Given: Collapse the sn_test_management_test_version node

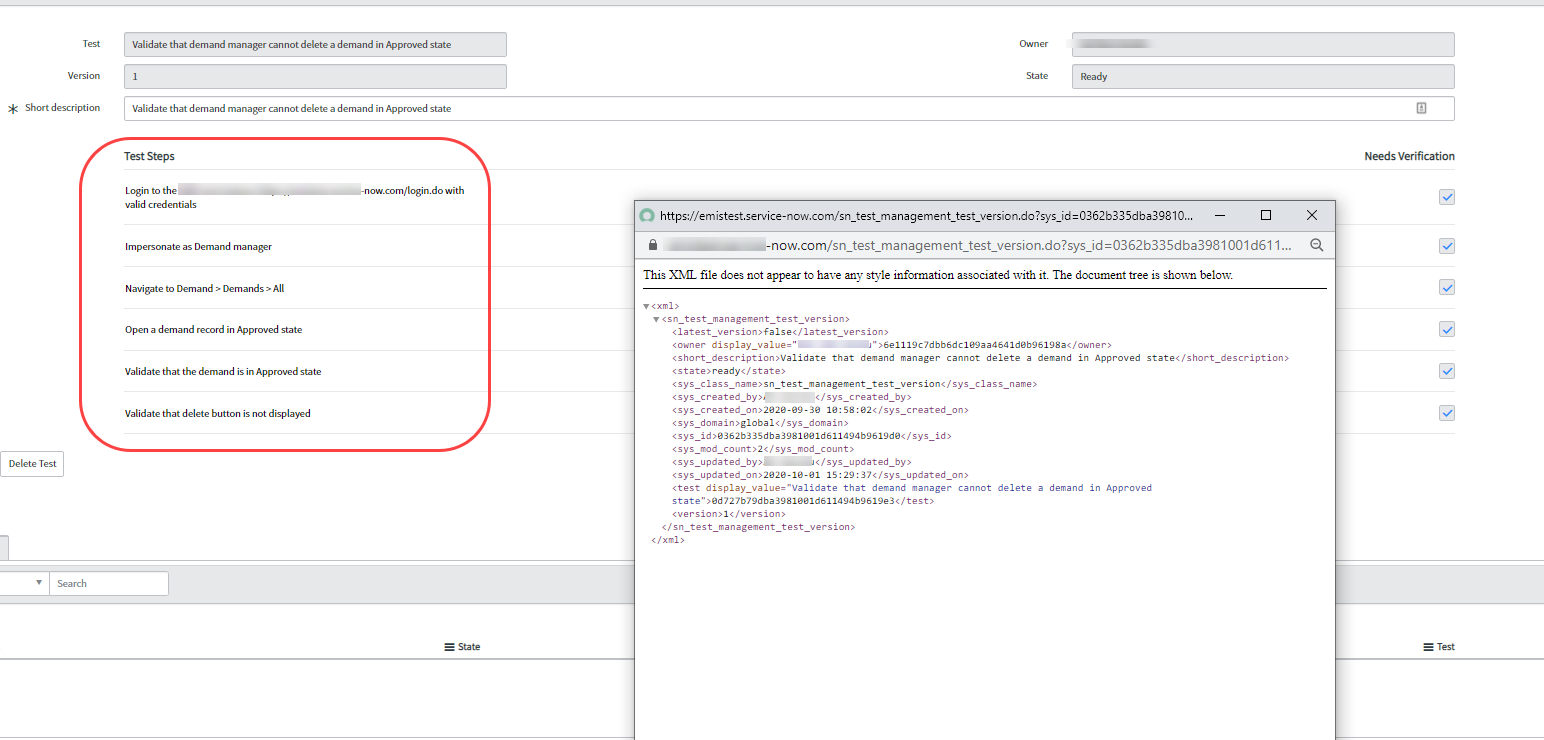Looking at the screenshot, I should (x=656, y=319).
